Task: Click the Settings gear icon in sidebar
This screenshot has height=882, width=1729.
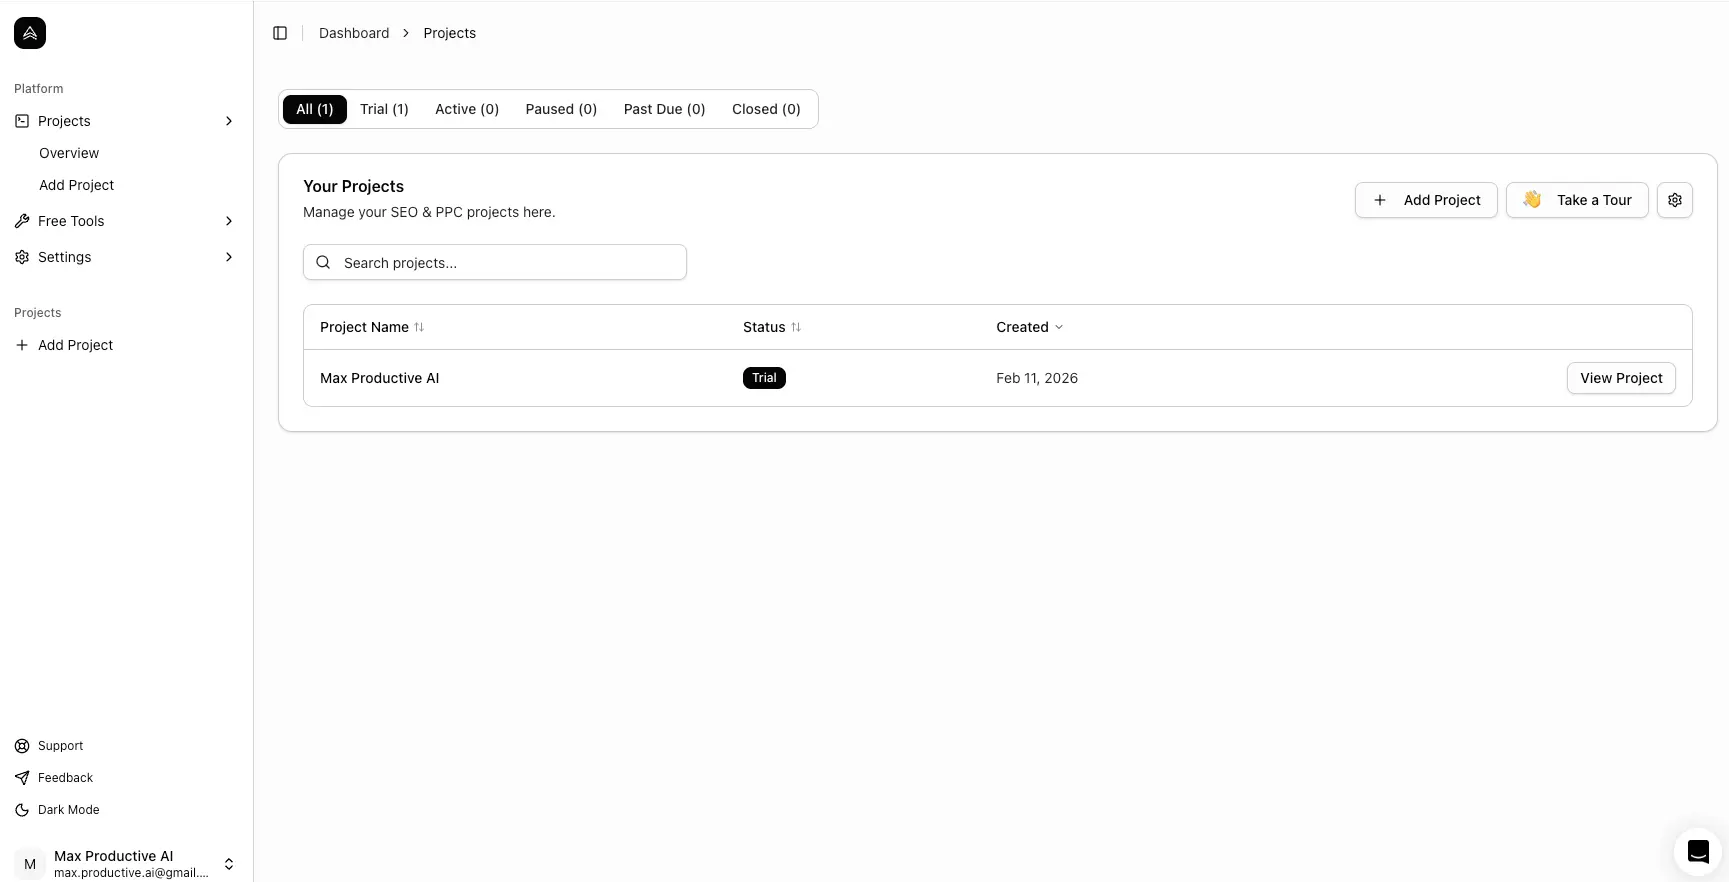Action: click(22, 257)
